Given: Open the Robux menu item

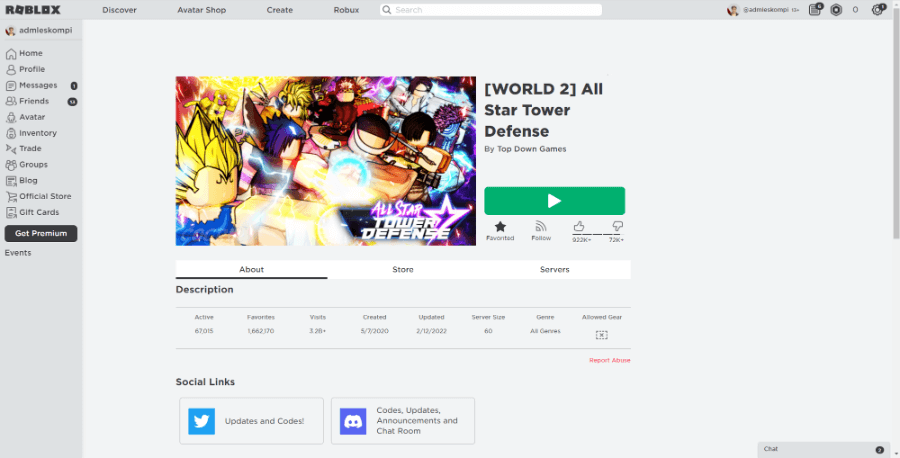Looking at the screenshot, I should tap(346, 10).
